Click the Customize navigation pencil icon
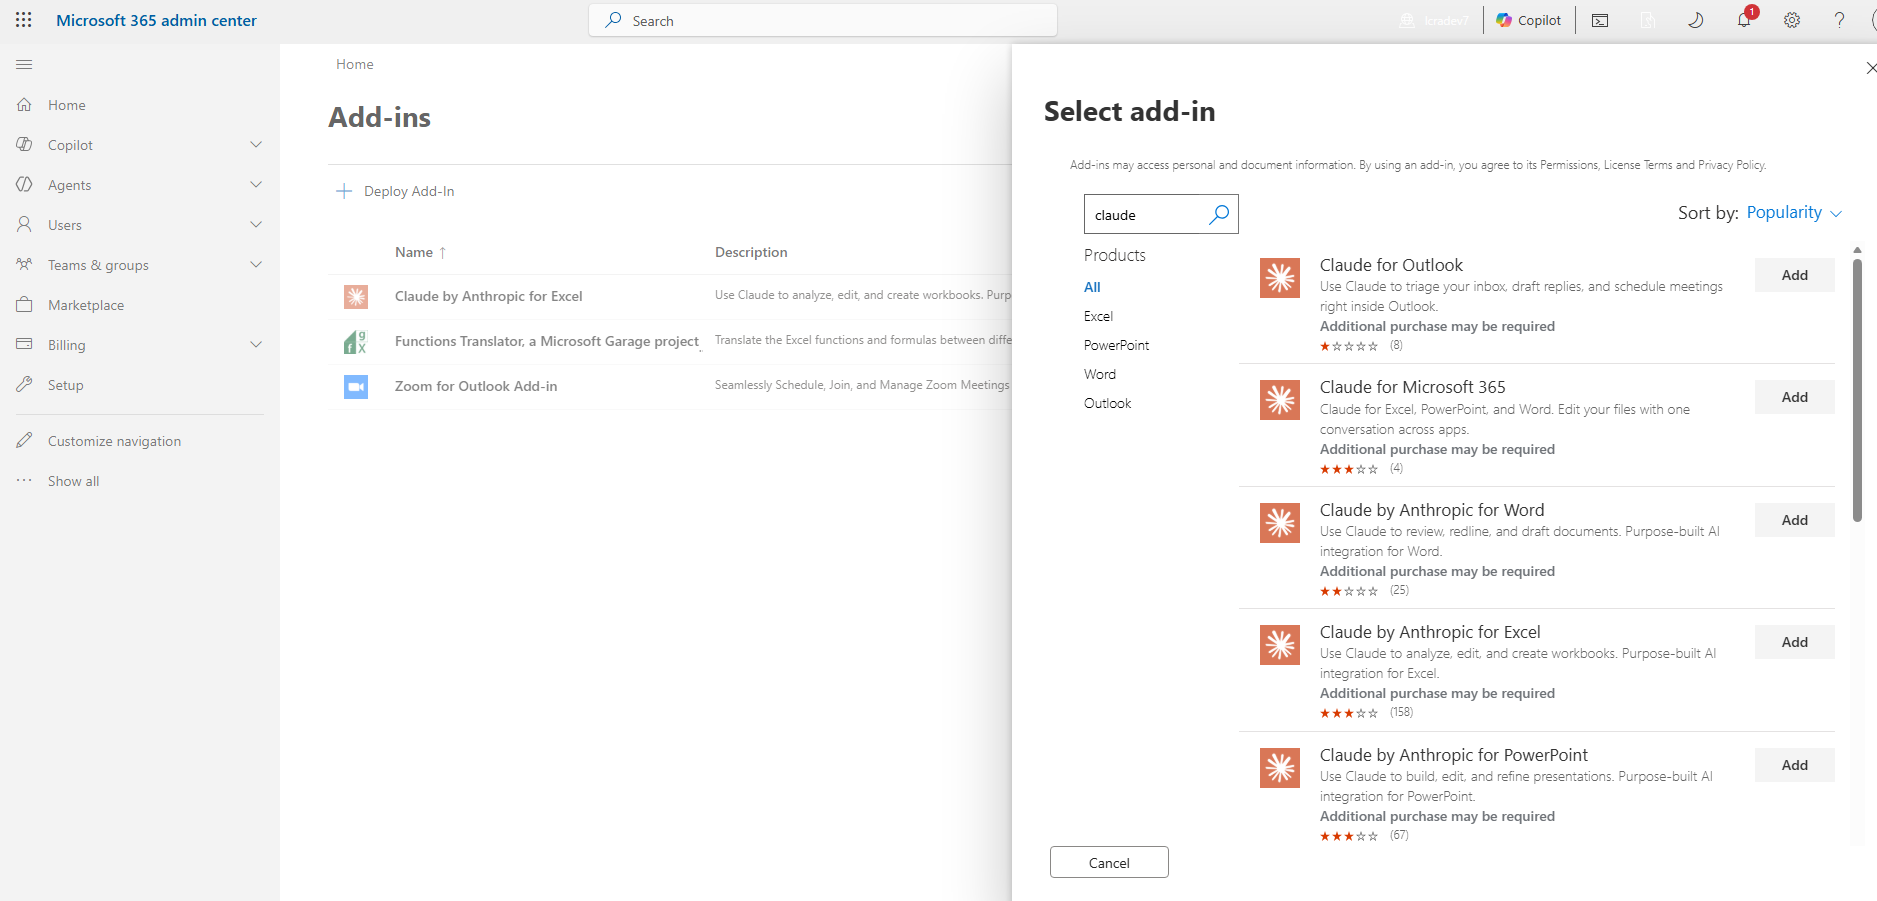Image resolution: width=1877 pixels, height=901 pixels. pos(25,441)
